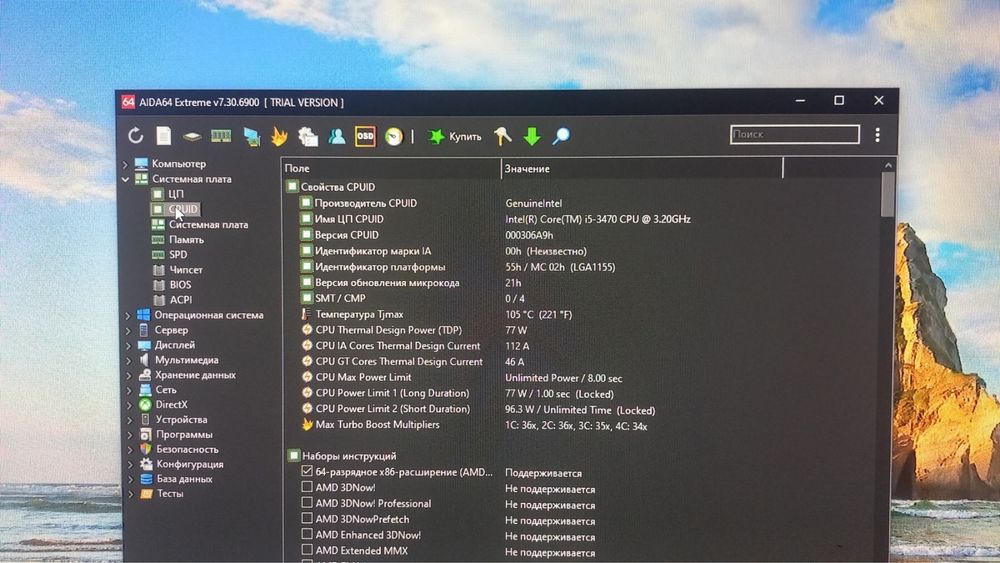
Task: Click the vertical scrollbar thumb
Action: [x=887, y=195]
